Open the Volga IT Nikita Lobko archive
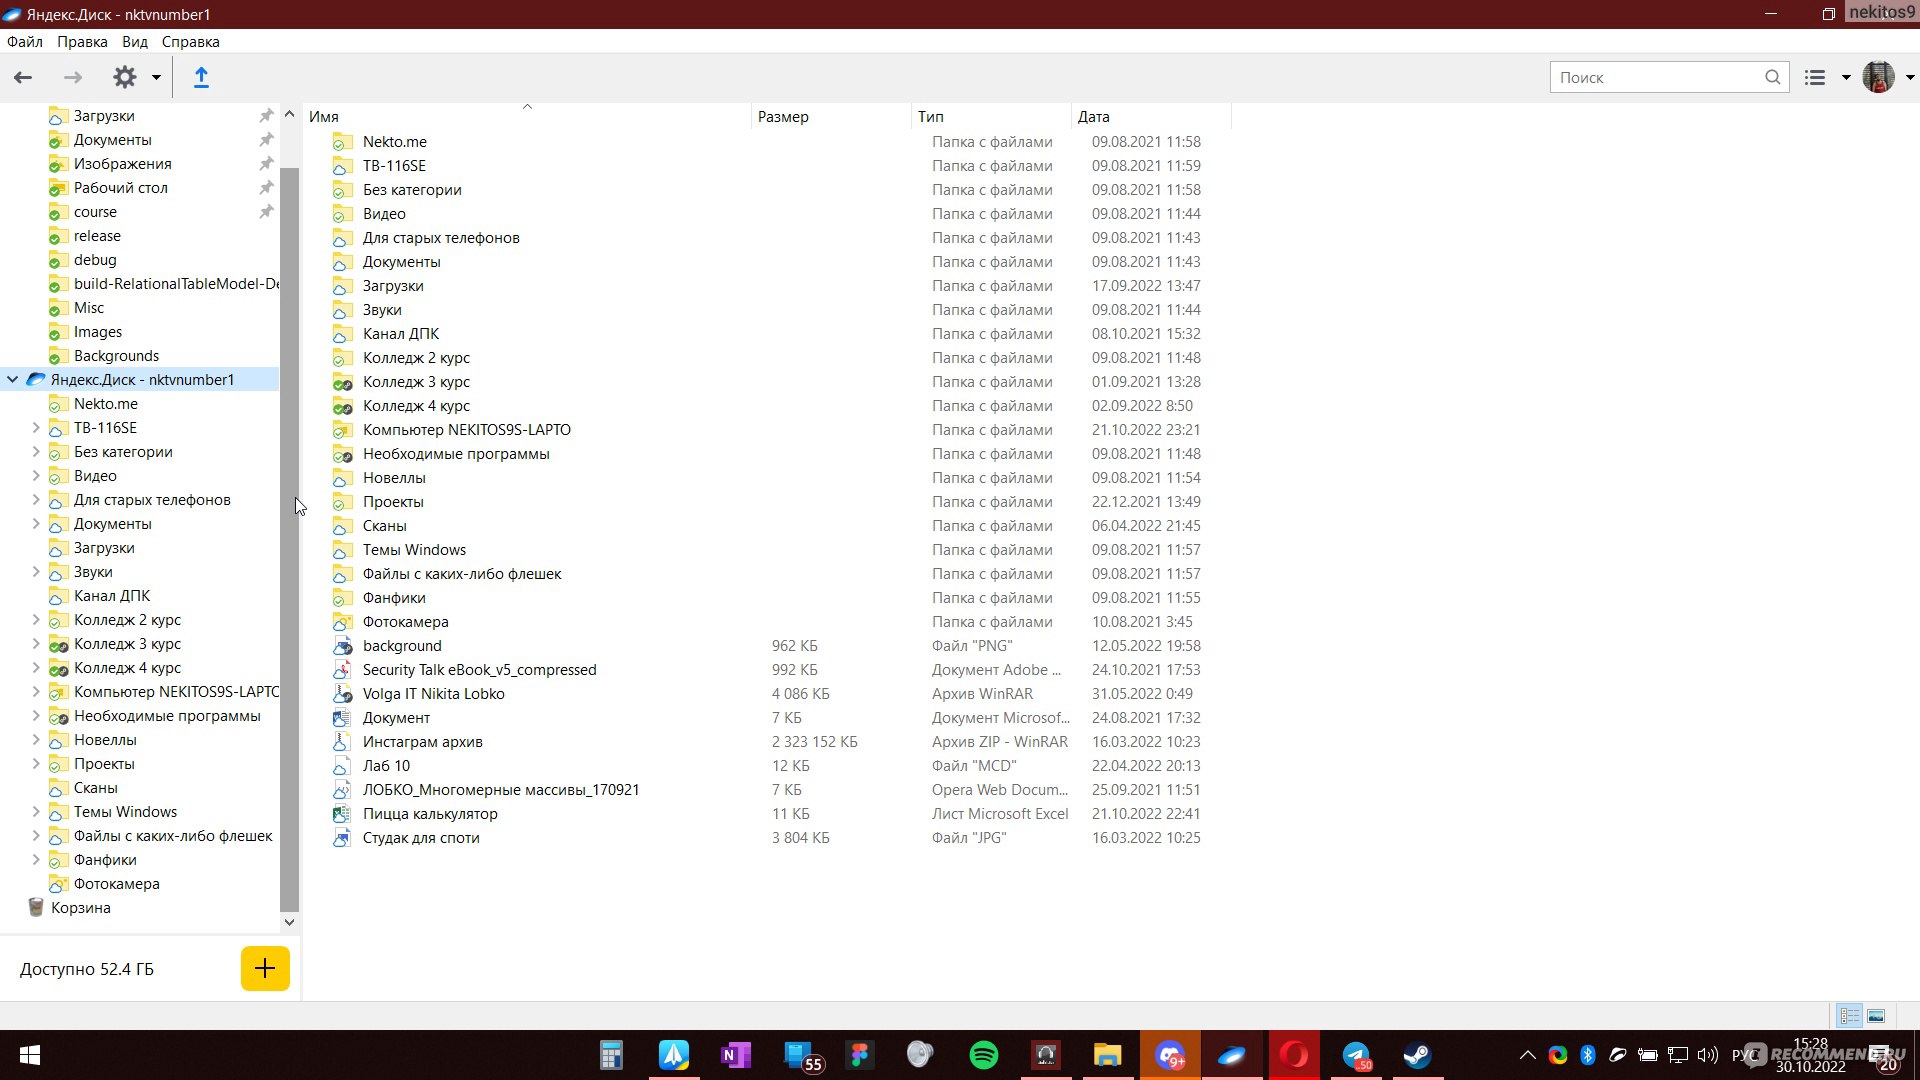1920x1080 pixels. click(x=433, y=694)
